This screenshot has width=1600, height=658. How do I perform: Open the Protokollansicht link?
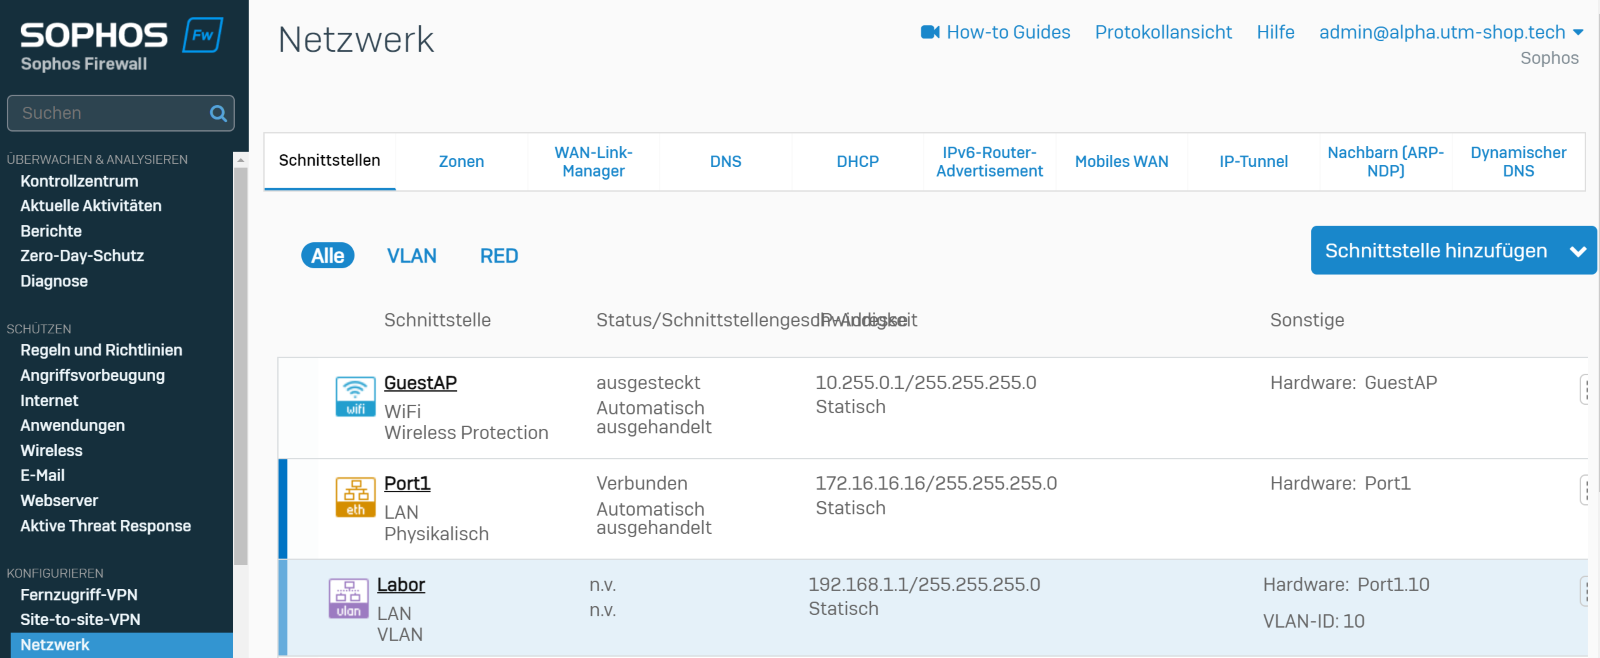click(1163, 32)
